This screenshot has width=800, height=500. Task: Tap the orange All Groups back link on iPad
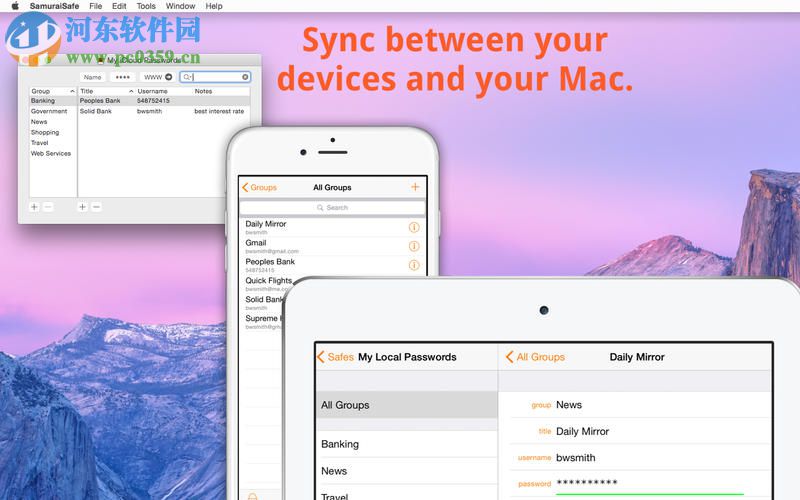[535, 357]
